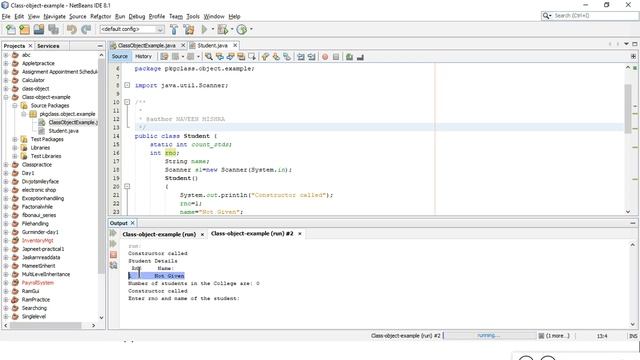Click the (1 more...) status bar link
Viewport: 640px width, 360px height.
pyautogui.click(x=558, y=336)
